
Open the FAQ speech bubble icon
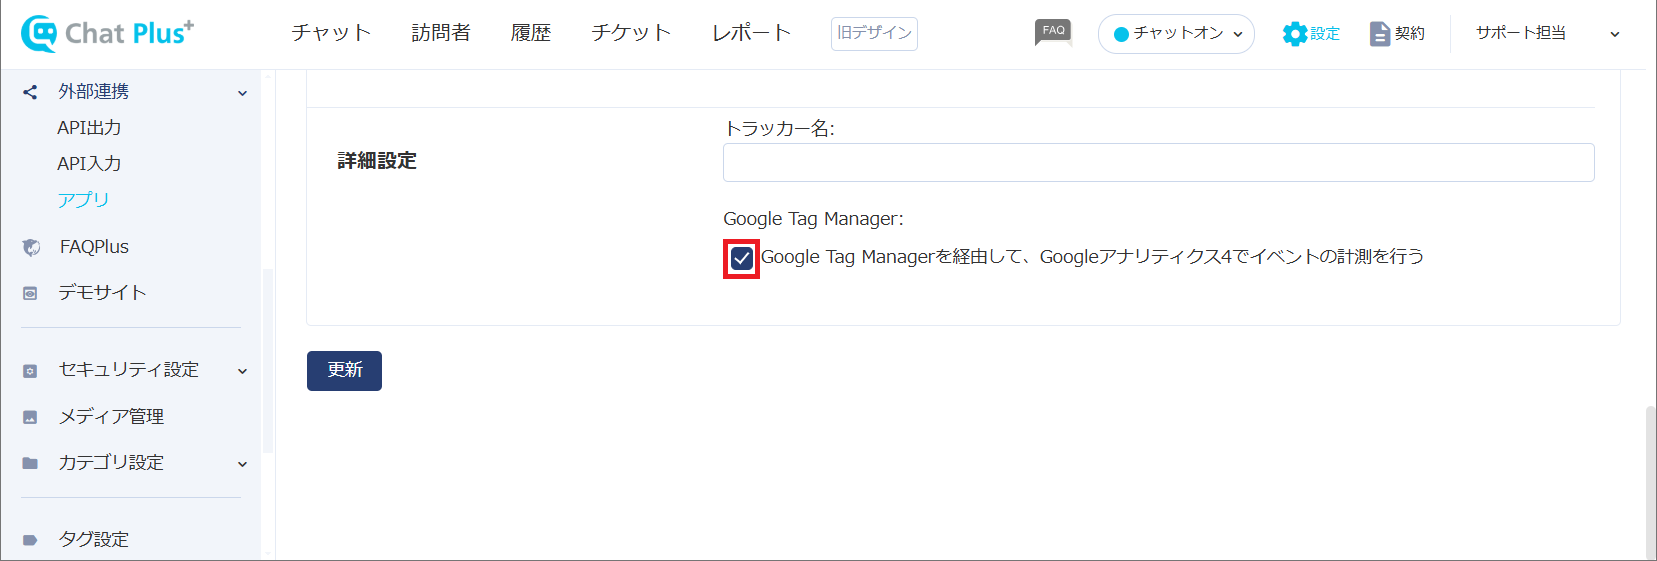(1053, 33)
